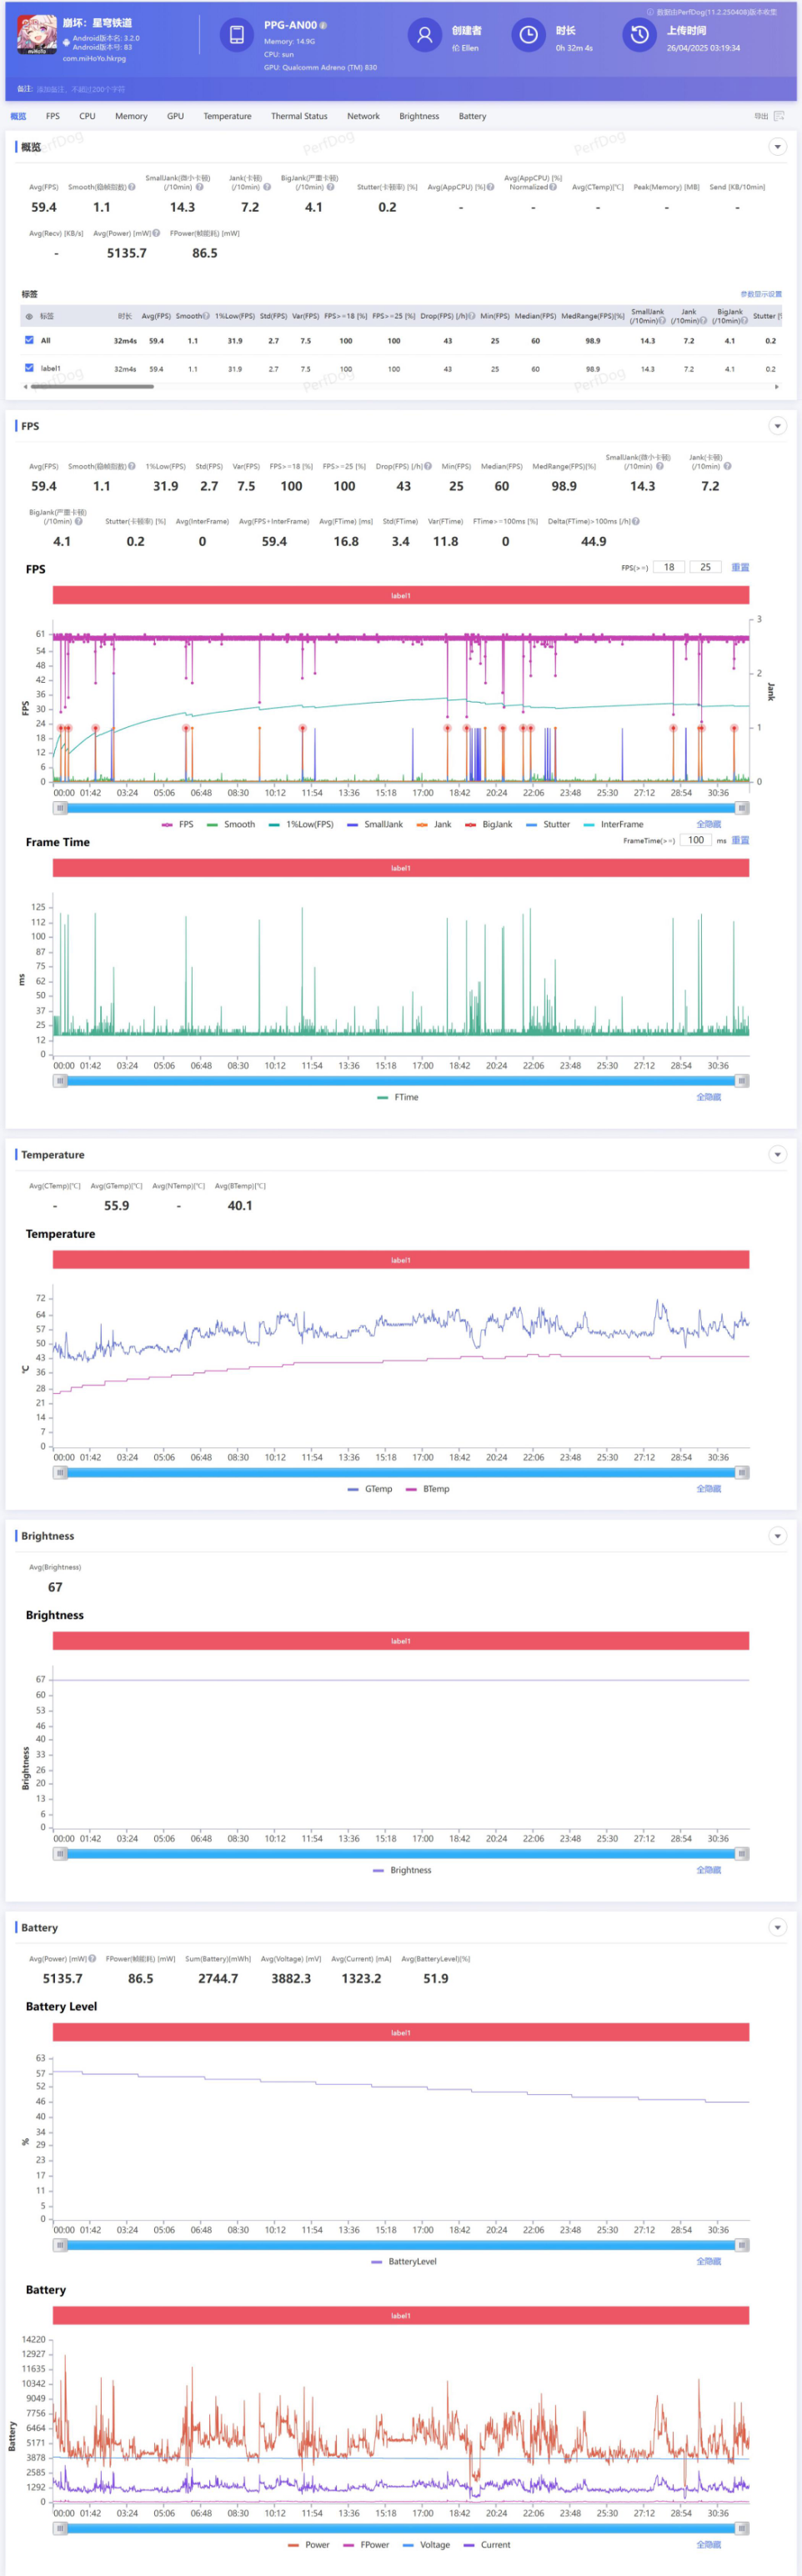Image resolution: width=802 pixels, height=2576 pixels.
Task: Click the phone device icon
Action: click(237, 35)
